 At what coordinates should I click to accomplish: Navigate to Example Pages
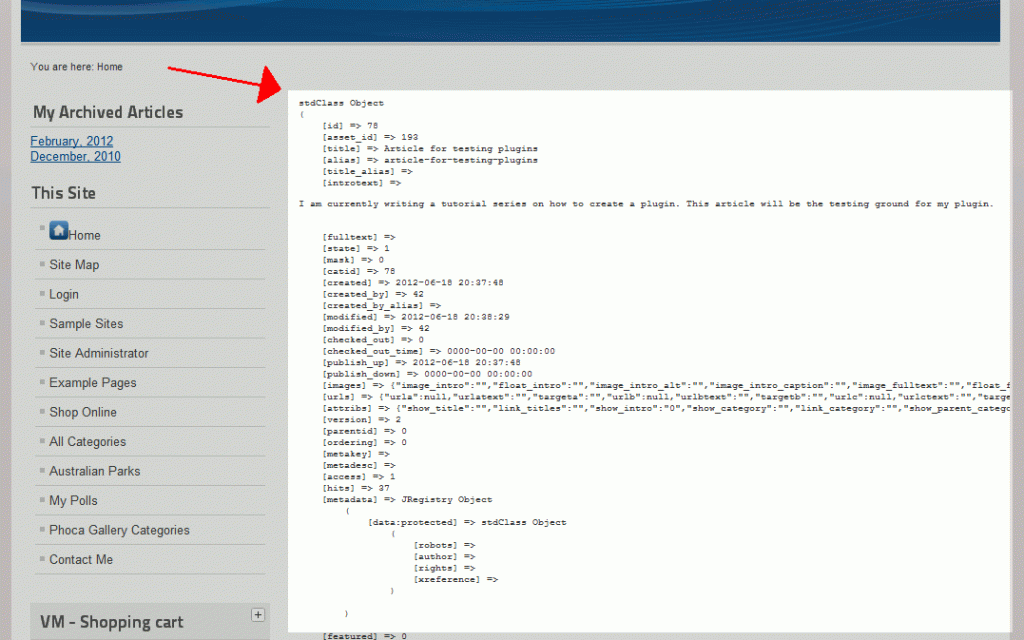tap(92, 383)
